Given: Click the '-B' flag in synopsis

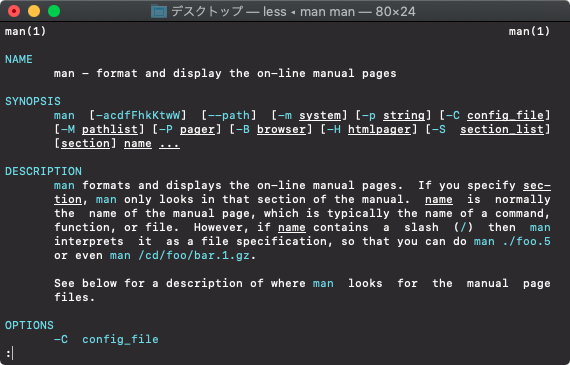Looking at the screenshot, I should pos(243,129).
